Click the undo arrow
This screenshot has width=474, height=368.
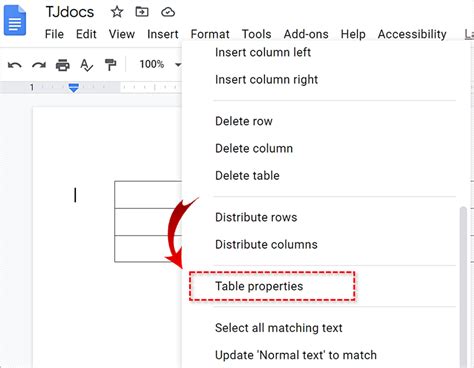coord(15,65)
